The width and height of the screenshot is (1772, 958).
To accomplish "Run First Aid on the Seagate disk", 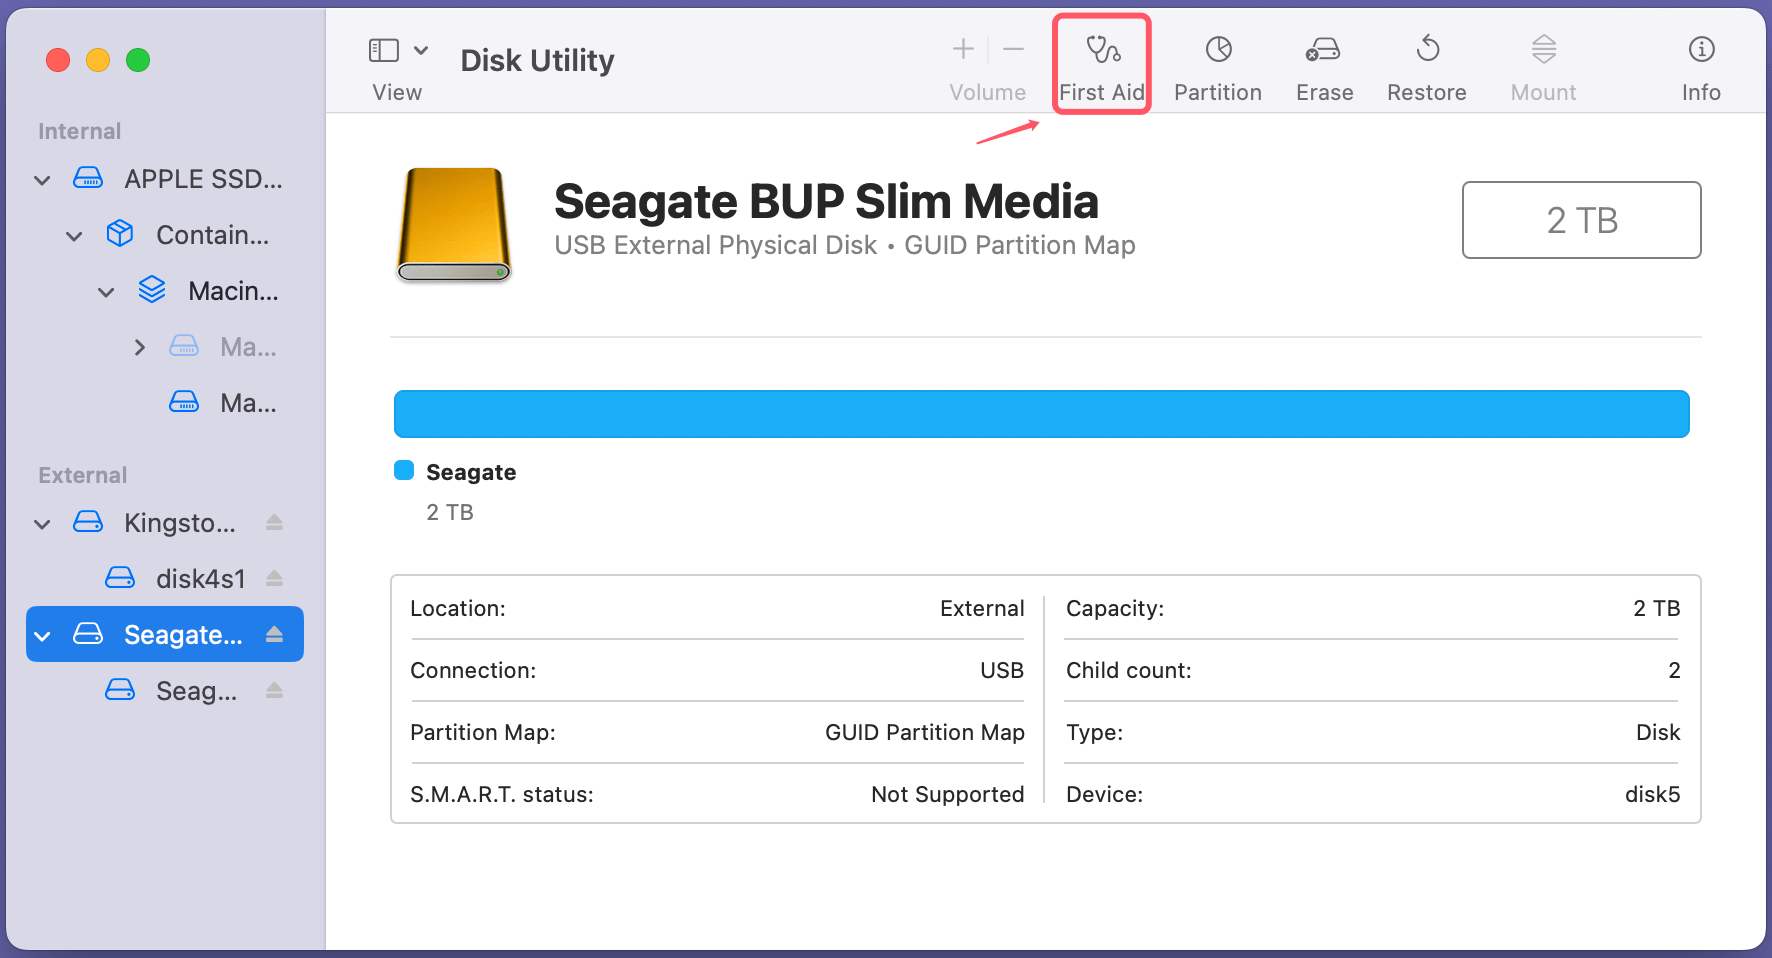I will pos(1101,62).
